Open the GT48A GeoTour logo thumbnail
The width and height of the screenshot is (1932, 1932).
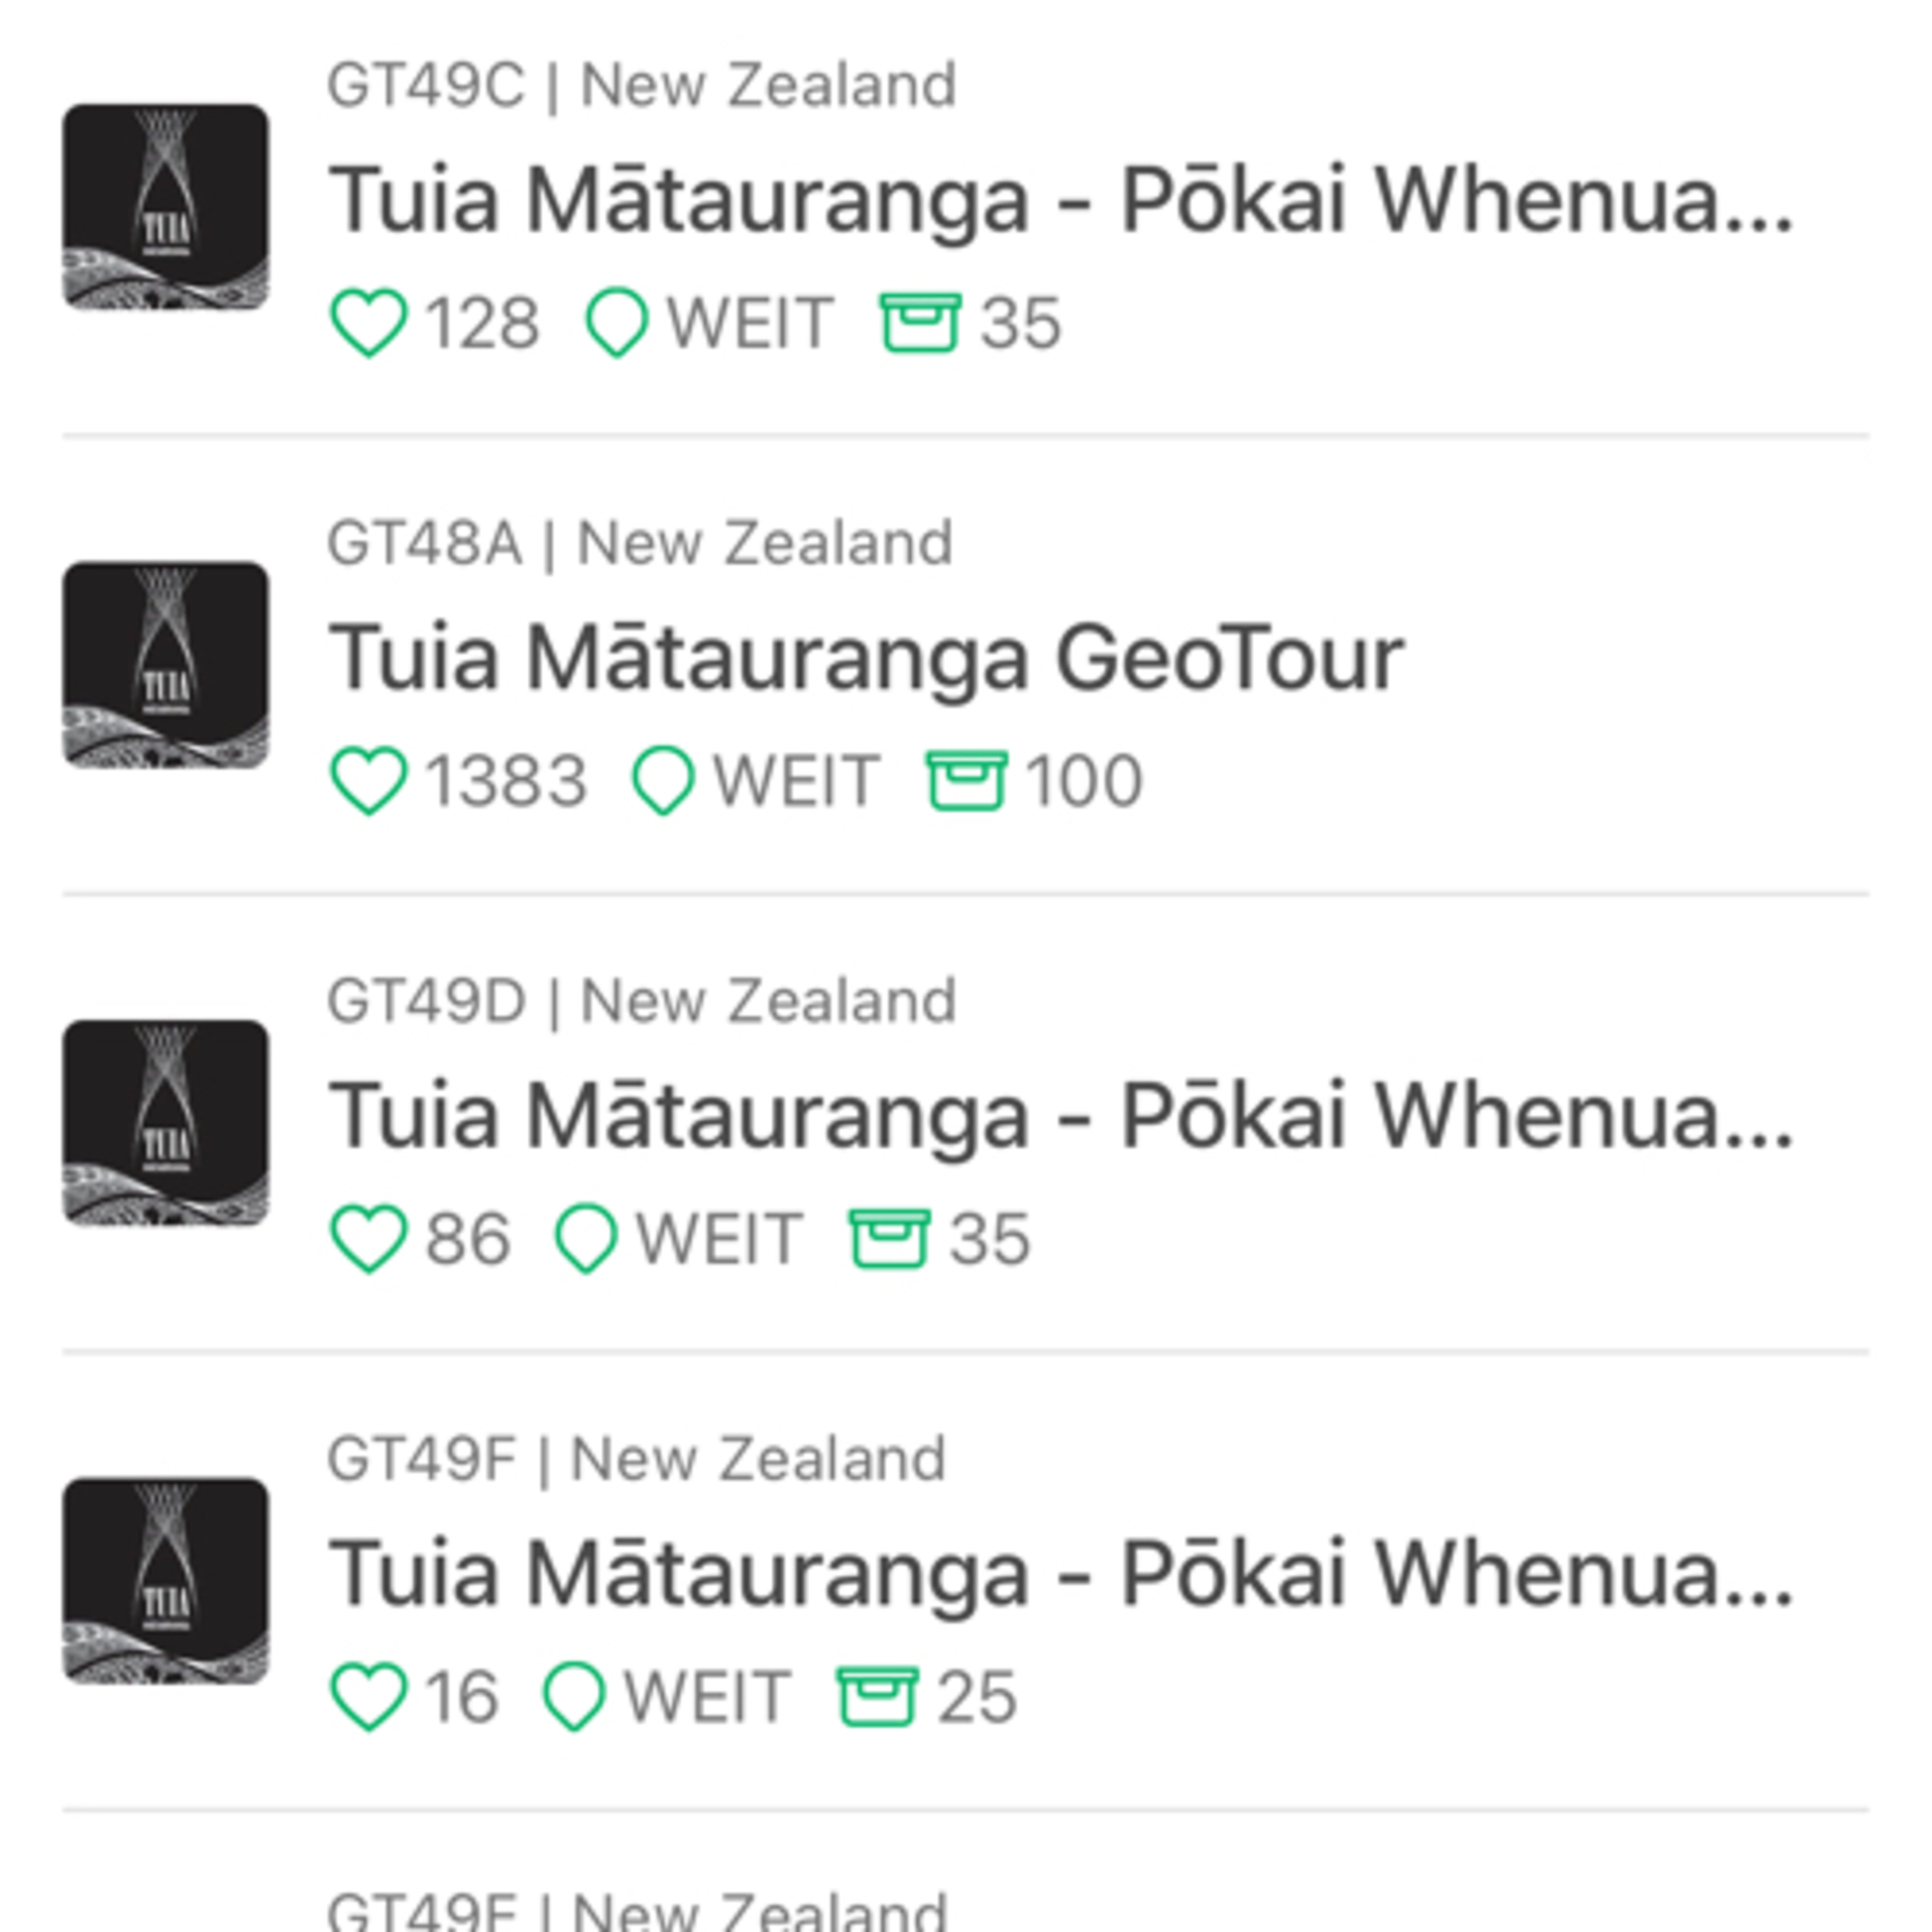(x=166, y=665)
